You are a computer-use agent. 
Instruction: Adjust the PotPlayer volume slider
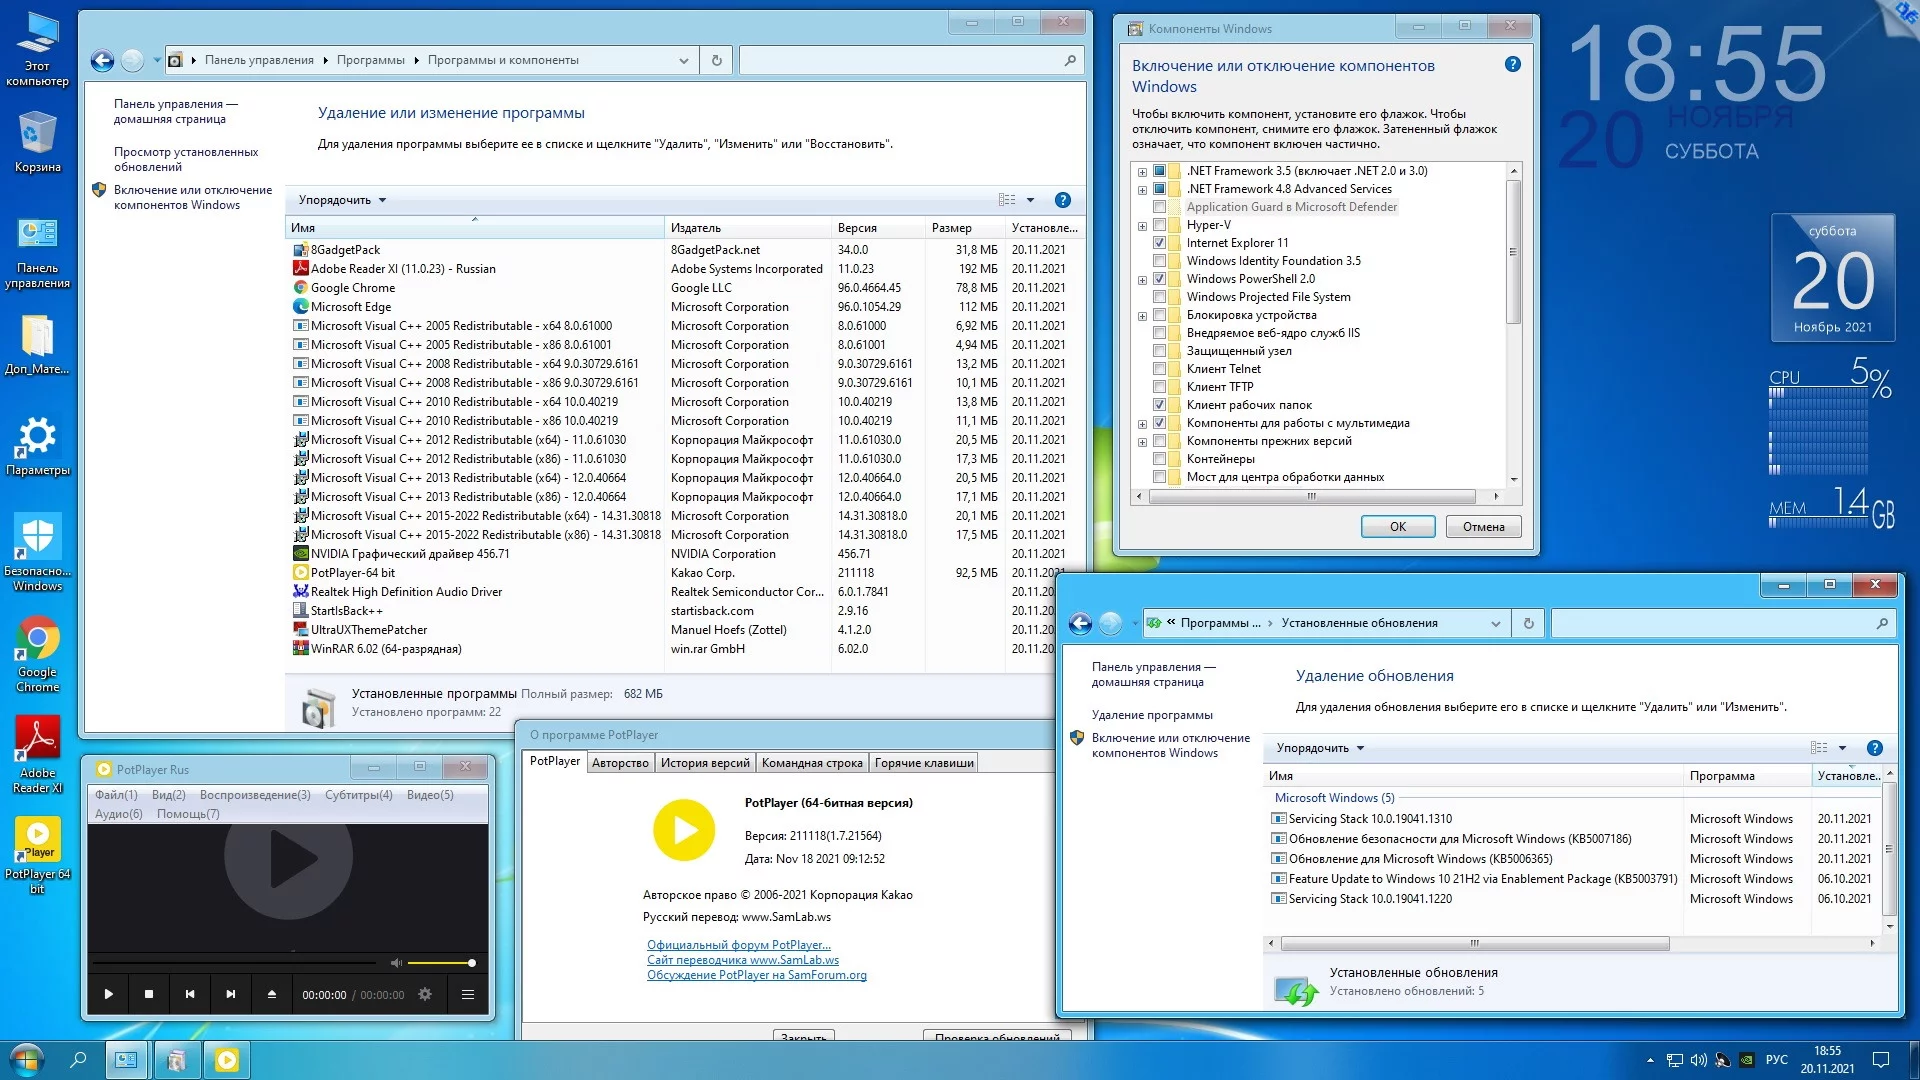[441, 963]
